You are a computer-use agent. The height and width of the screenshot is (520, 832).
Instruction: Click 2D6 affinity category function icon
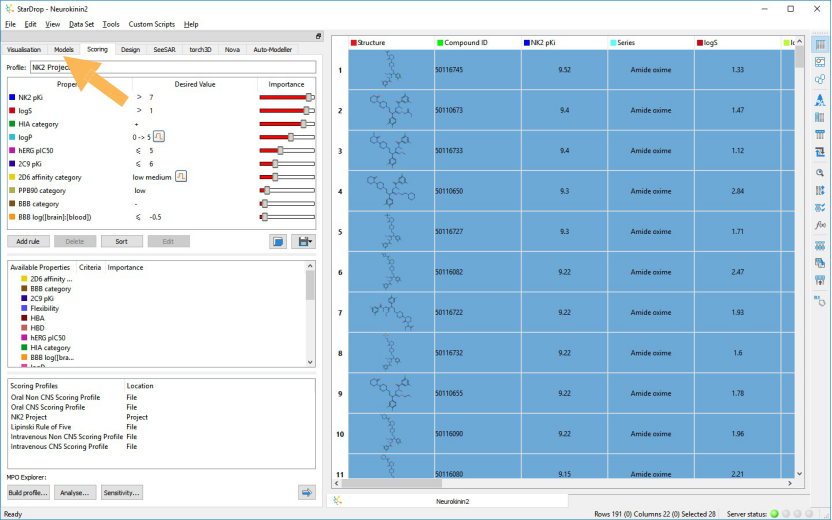tap(181, 176)
